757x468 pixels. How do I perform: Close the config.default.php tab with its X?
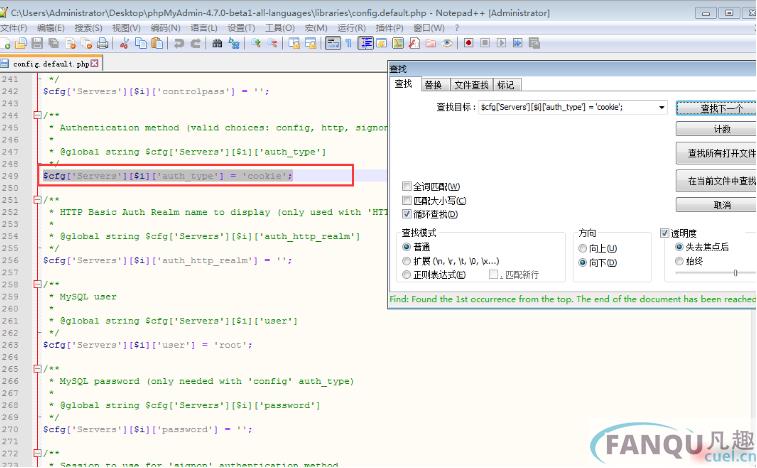point(95,63)
